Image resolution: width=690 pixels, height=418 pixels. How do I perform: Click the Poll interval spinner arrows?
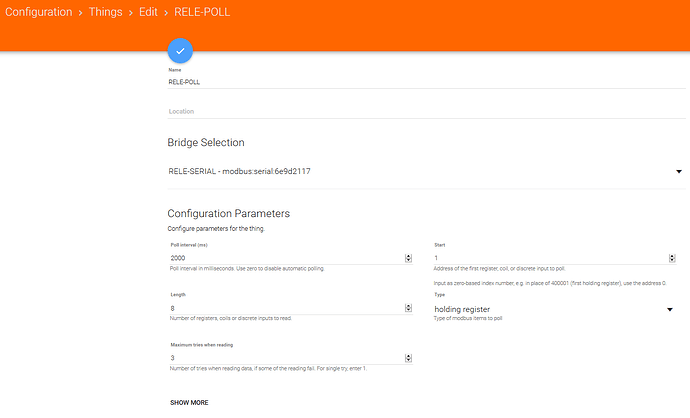(408, 258)
